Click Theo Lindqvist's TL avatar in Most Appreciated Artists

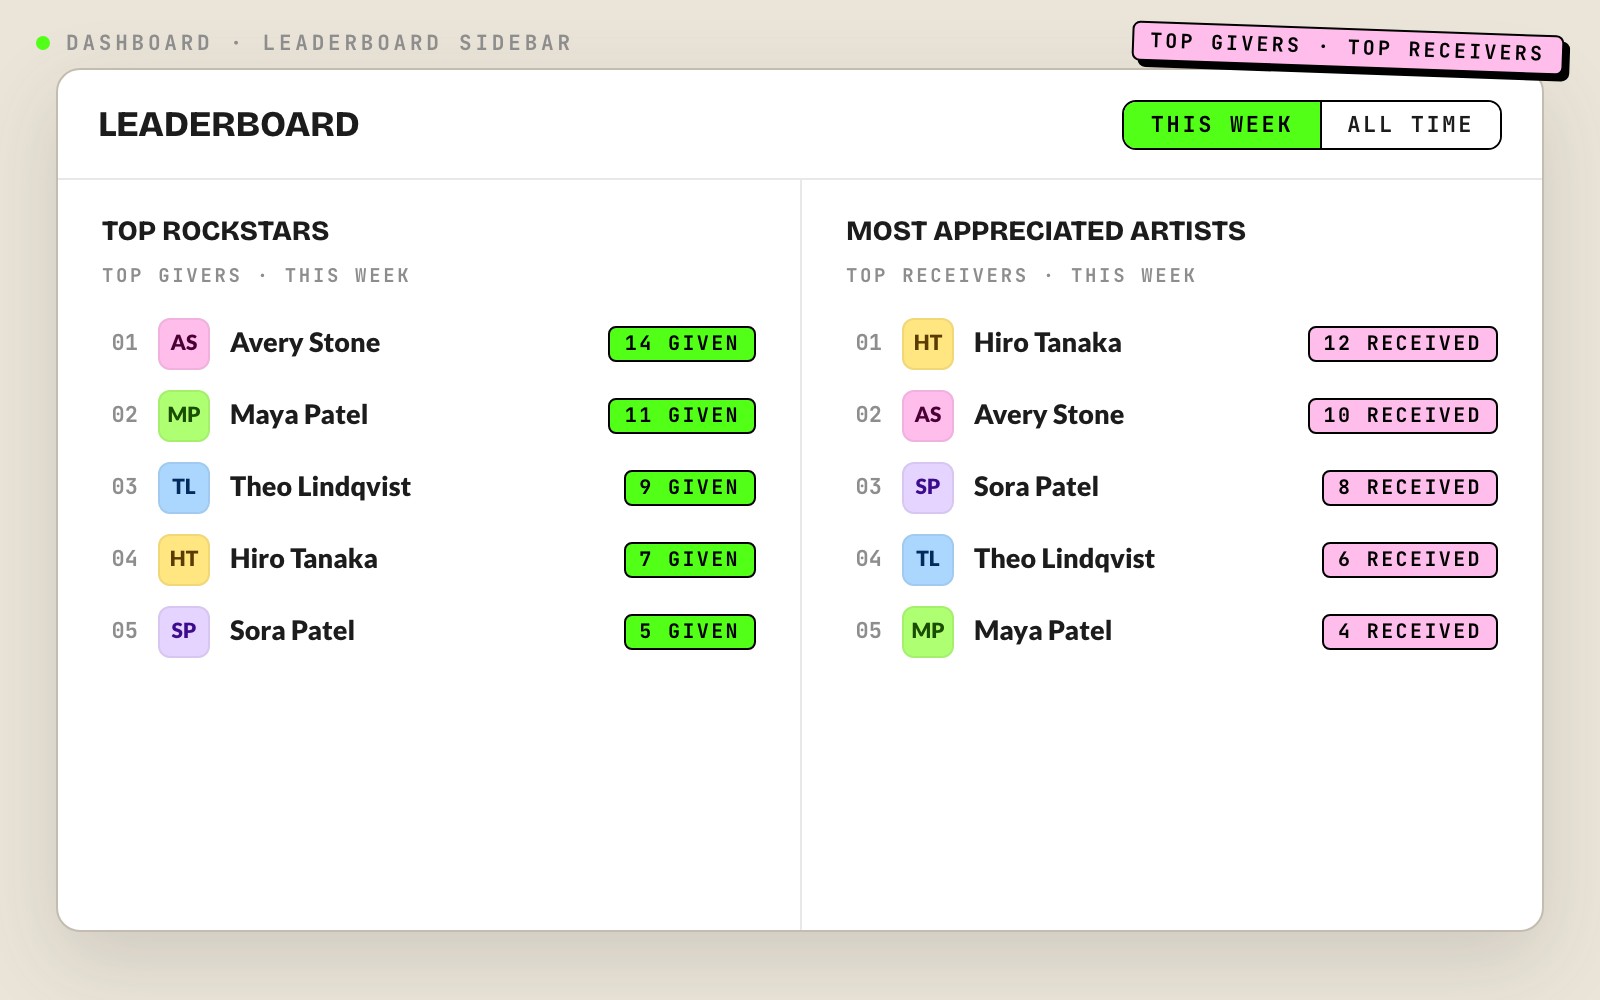click(x=928, y=559)
